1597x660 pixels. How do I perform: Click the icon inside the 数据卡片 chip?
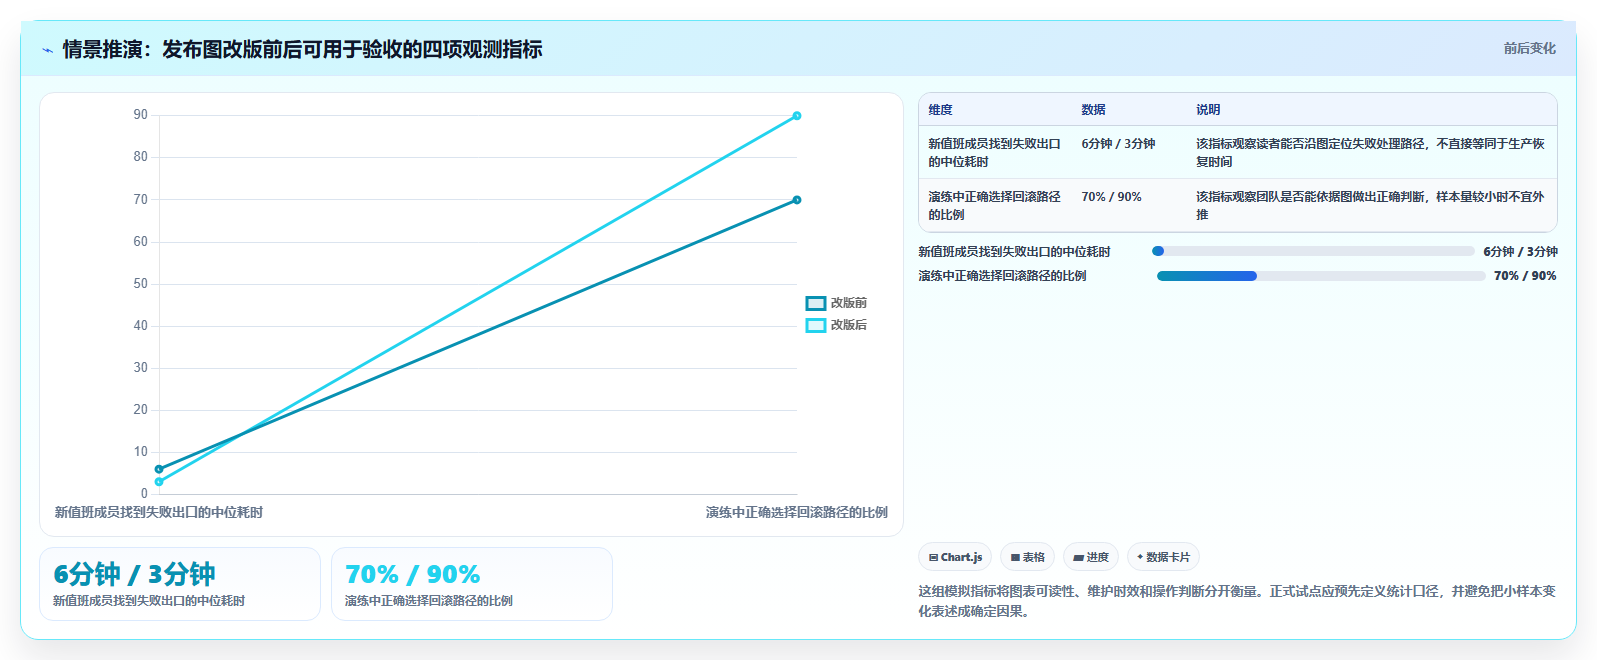[1140, 557]
